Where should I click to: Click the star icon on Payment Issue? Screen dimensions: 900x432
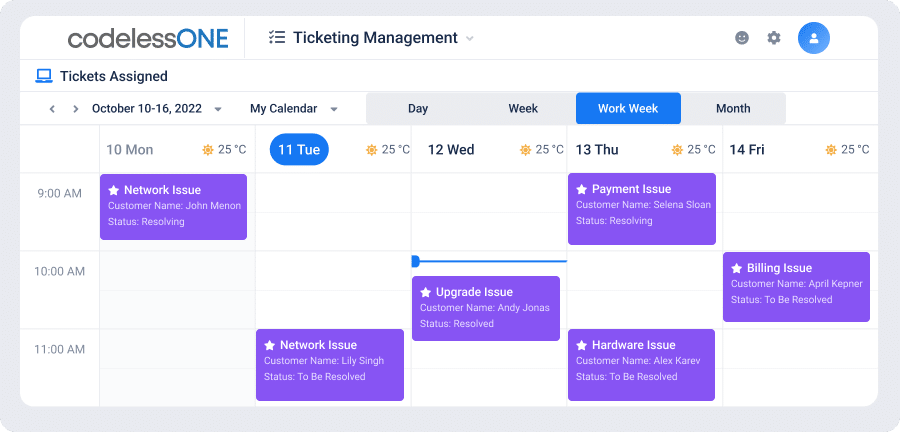tap(581, 189)
